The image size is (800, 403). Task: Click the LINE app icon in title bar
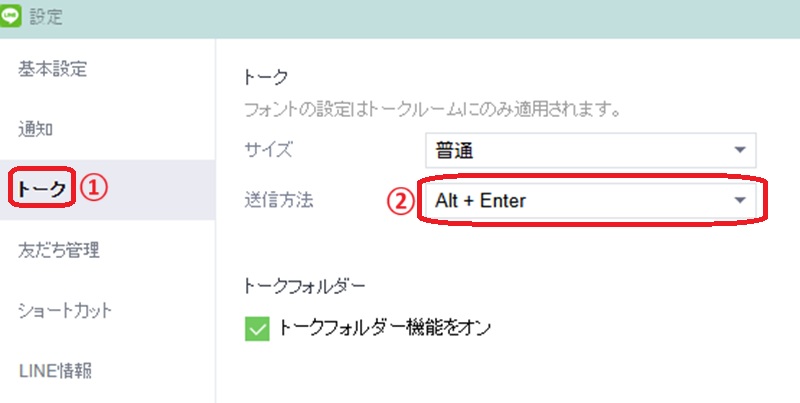point(10,16)
